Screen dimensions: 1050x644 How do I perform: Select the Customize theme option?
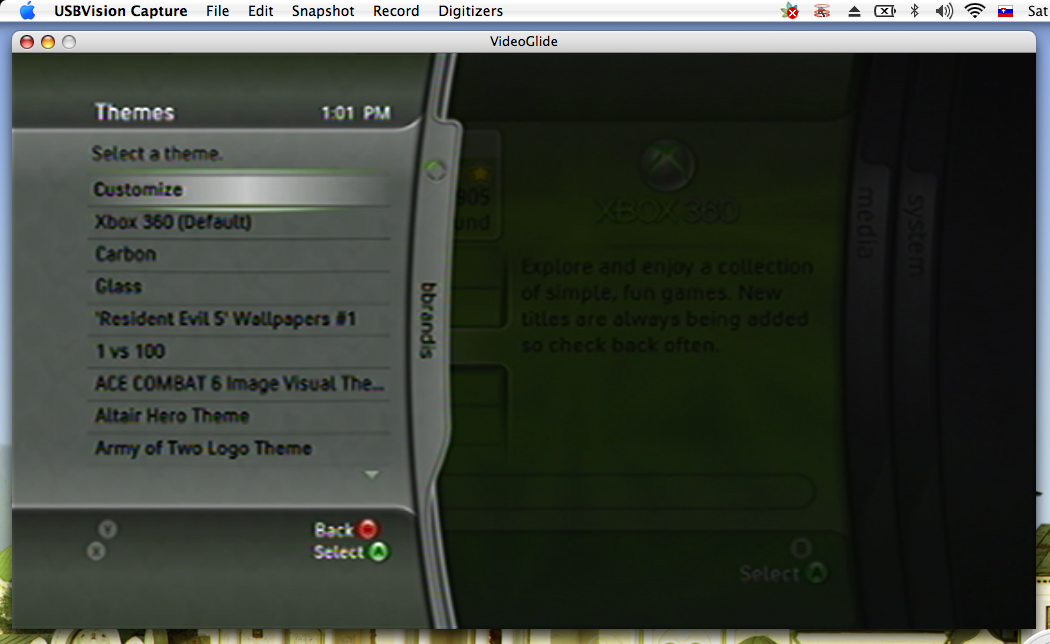pyautogui.click(x=239, y=190)
